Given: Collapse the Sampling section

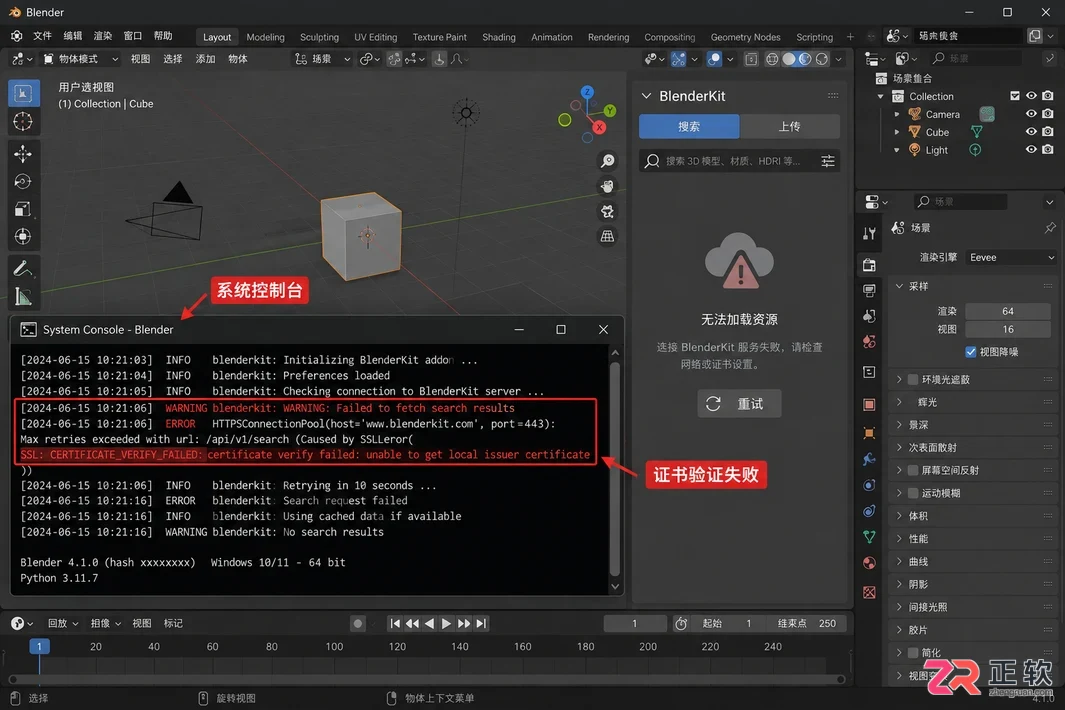Looking at the screenshot, I should coord(900,286).
